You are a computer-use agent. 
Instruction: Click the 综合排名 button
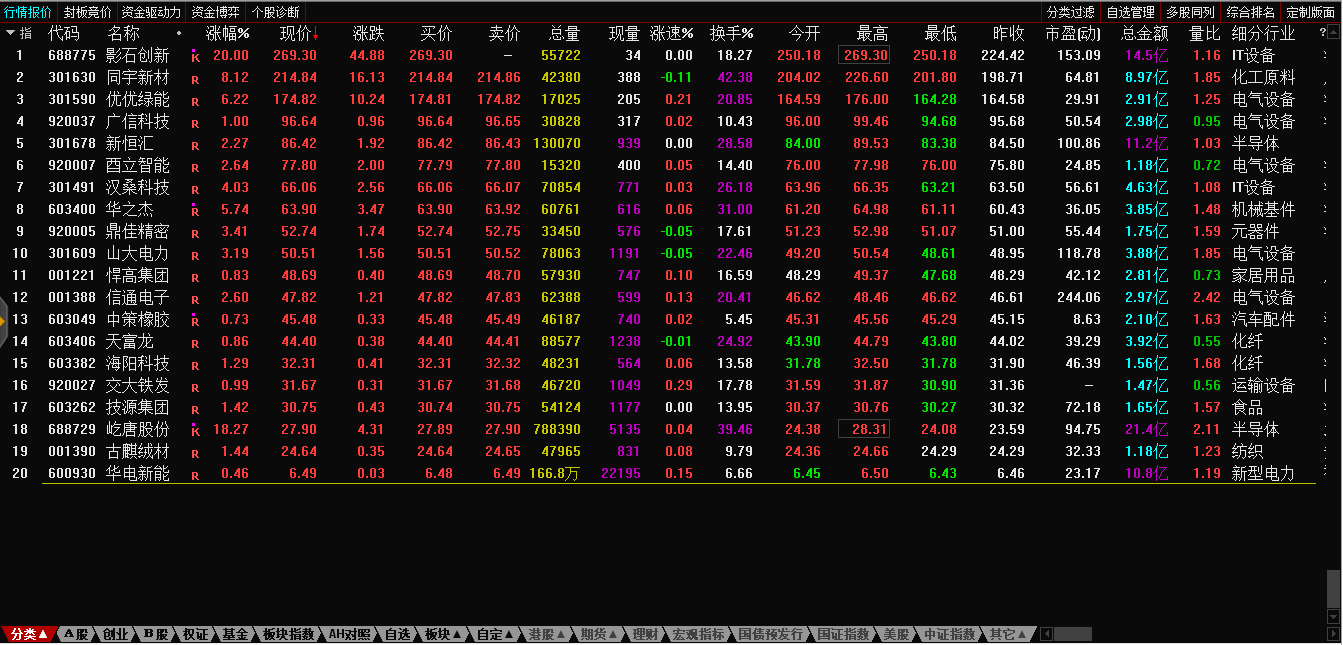click(1251, 12)
